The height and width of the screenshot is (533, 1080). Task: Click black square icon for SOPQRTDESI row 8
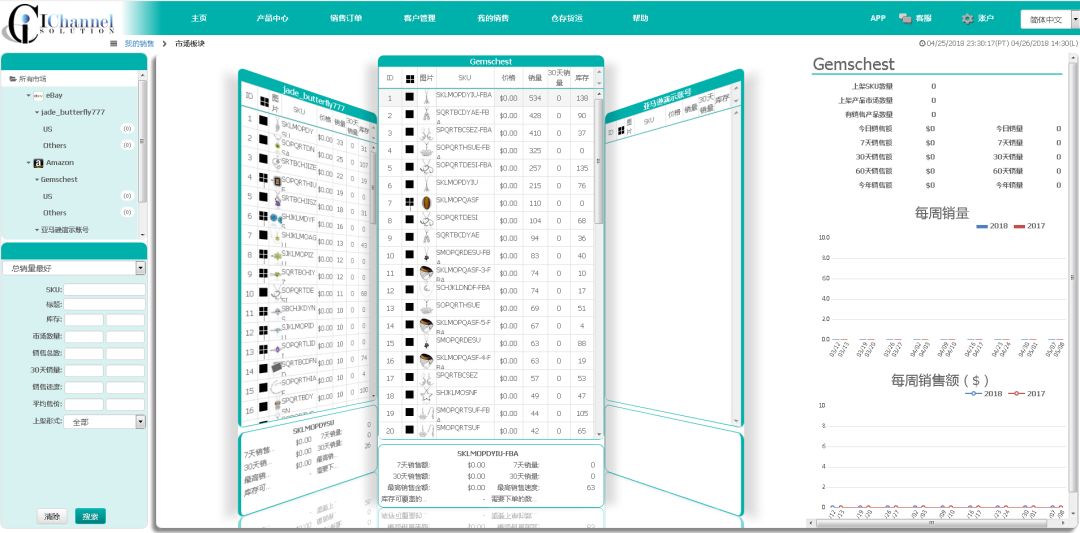[x=410, y=220]
